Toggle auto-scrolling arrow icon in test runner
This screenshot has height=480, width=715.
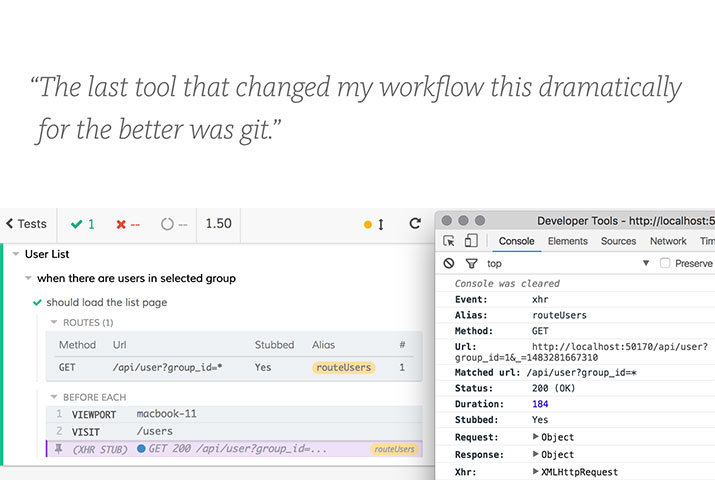click(380, 224)
